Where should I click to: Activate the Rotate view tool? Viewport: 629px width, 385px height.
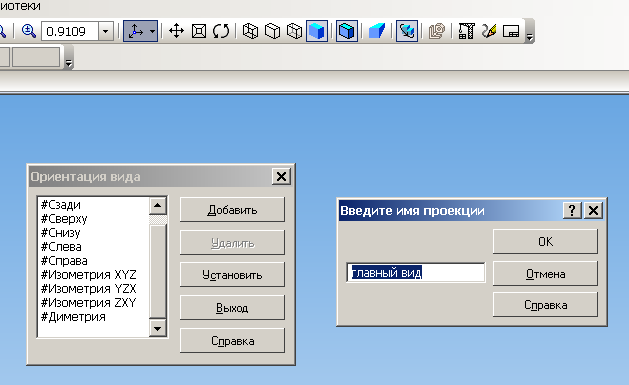click(221, 31)
